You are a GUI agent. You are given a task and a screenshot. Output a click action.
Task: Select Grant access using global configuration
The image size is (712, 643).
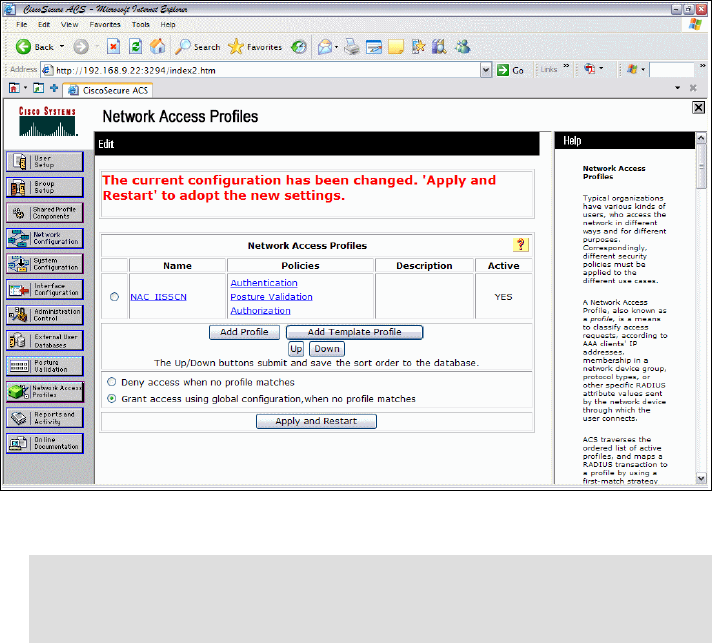click(111, 398)
